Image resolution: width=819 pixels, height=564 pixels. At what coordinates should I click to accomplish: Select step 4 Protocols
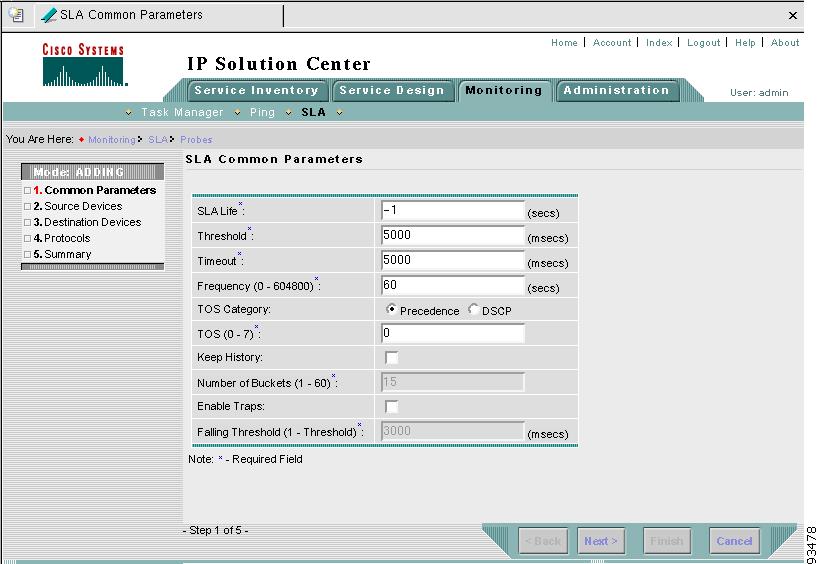coord(62,239)
